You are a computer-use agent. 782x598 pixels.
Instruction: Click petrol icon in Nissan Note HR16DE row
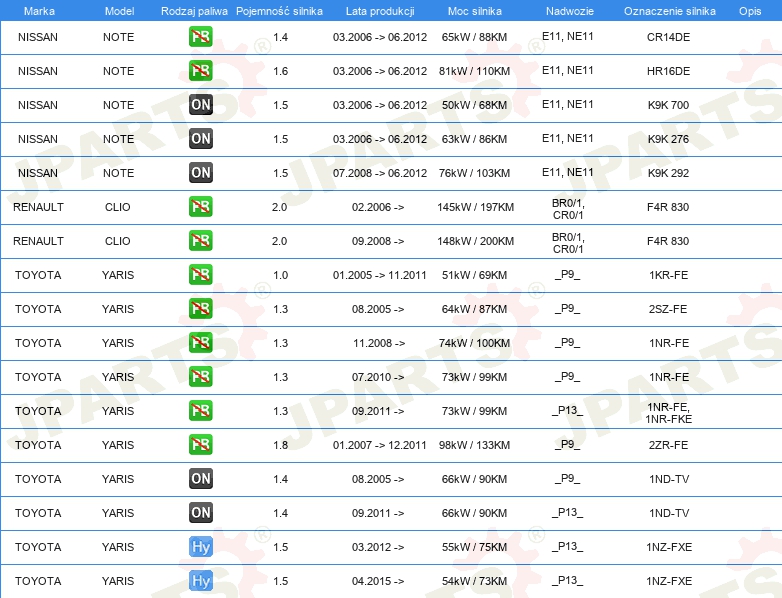coord(200,71)
